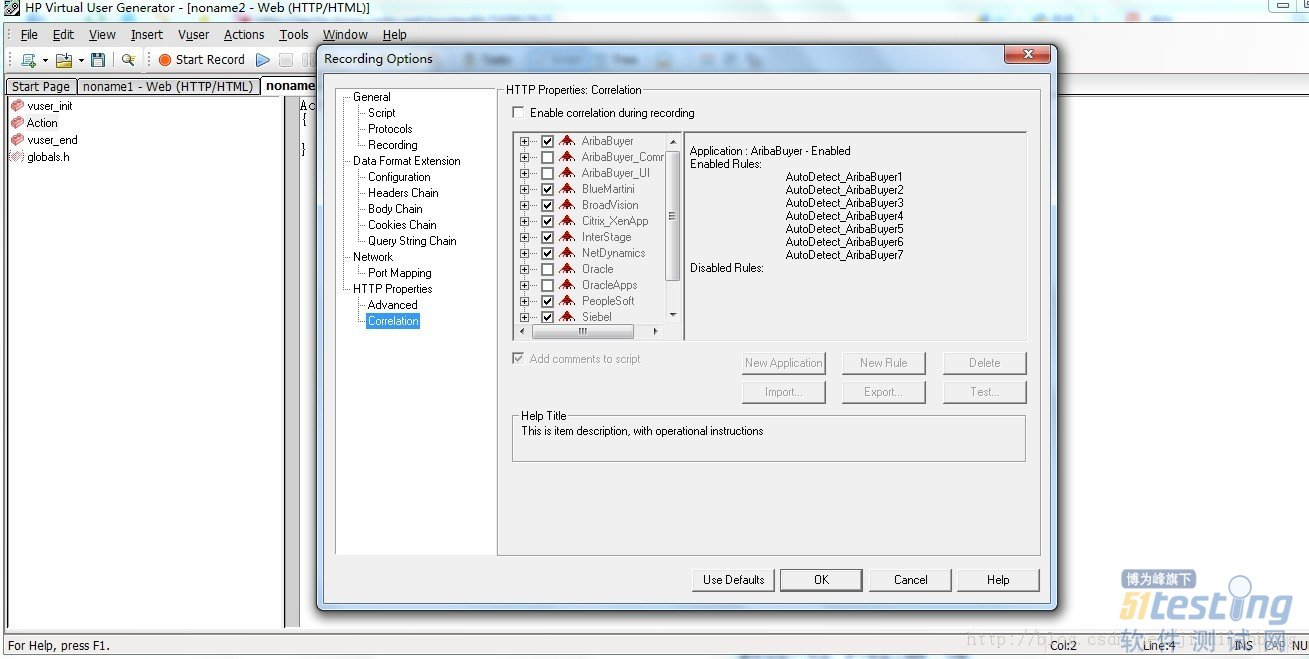Expand the InterStage tree node
1309x659 pixels.
click(x=525, y=237)
